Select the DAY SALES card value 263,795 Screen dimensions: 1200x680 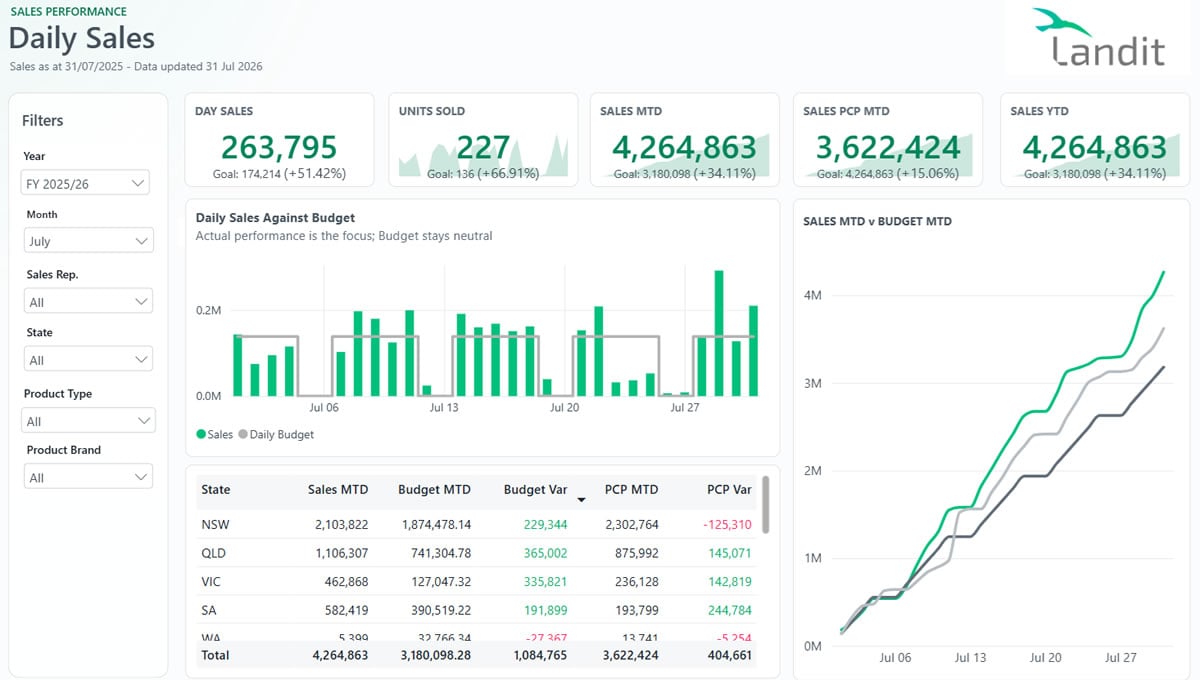pyautogui.click(x=279, y=147)
